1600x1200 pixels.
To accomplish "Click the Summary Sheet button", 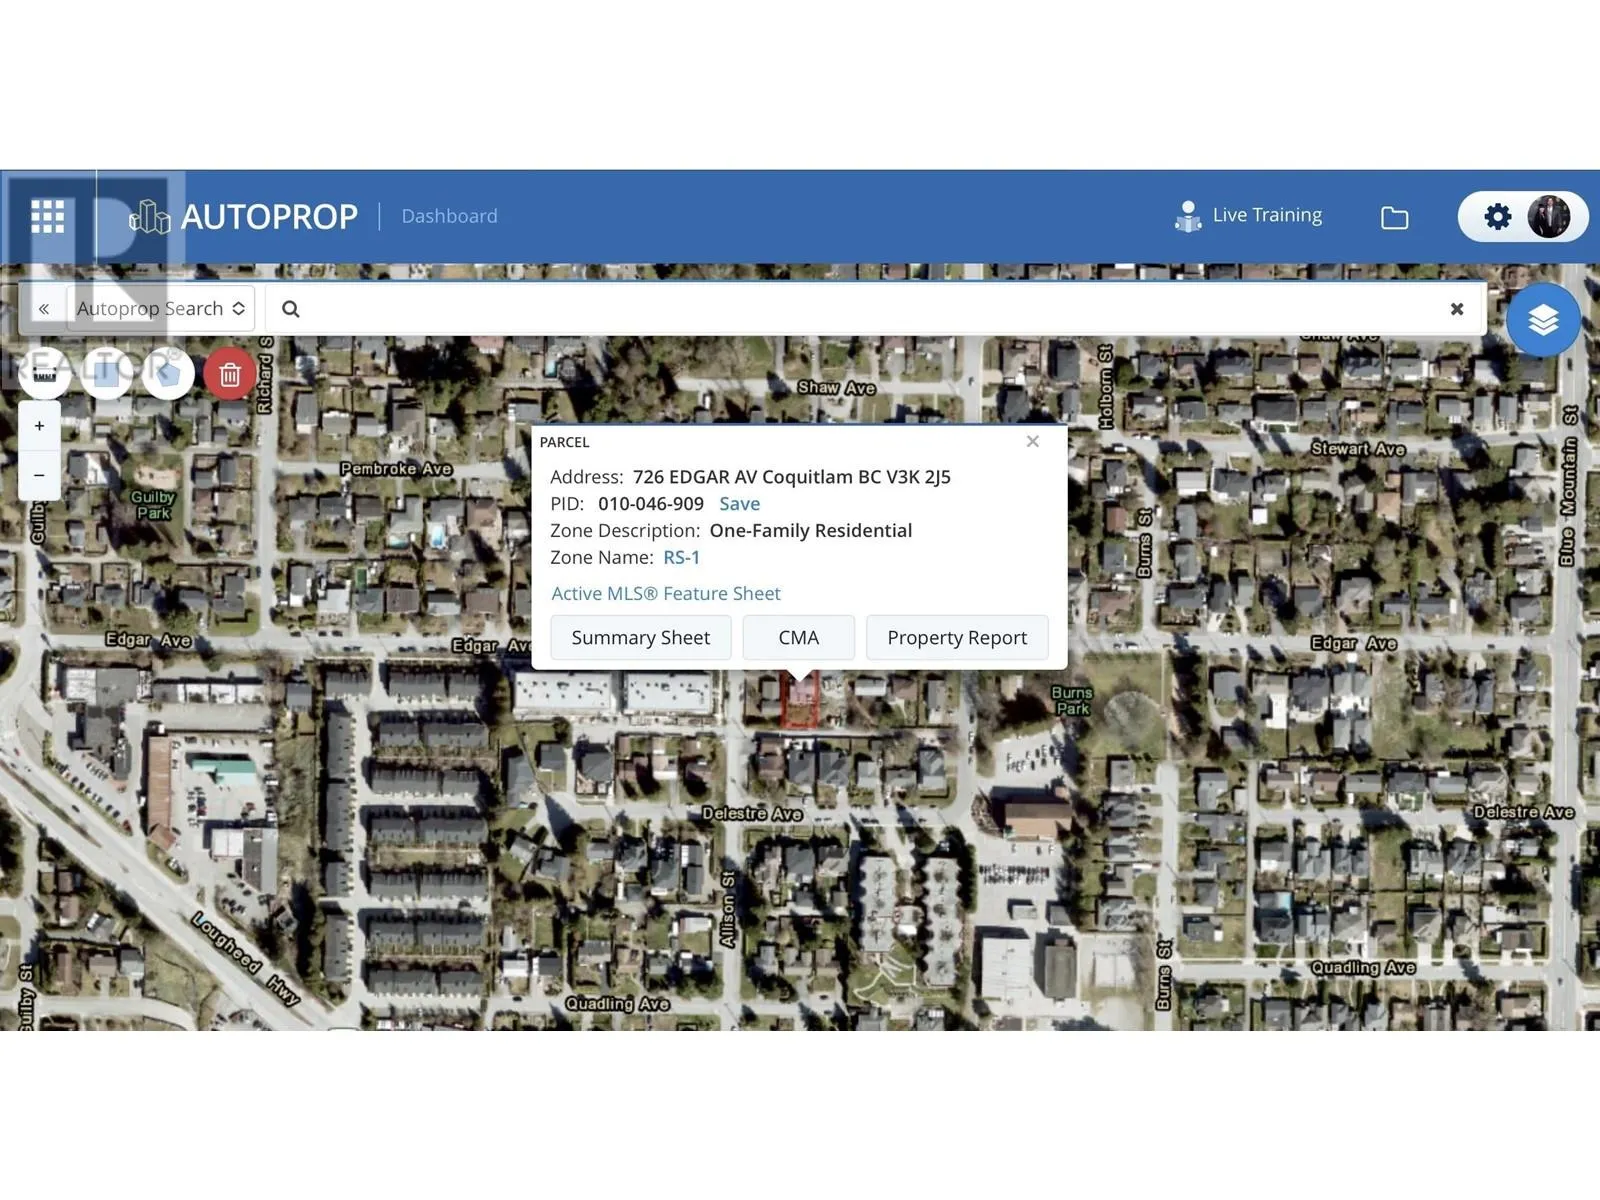I will click(640, 638).
